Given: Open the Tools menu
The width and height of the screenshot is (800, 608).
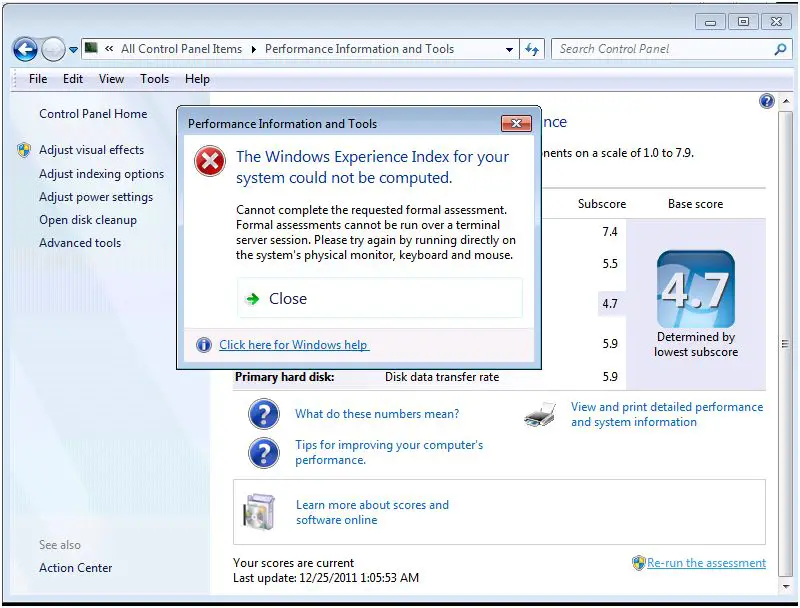Looking at the screenshot, I should (154, 79).
